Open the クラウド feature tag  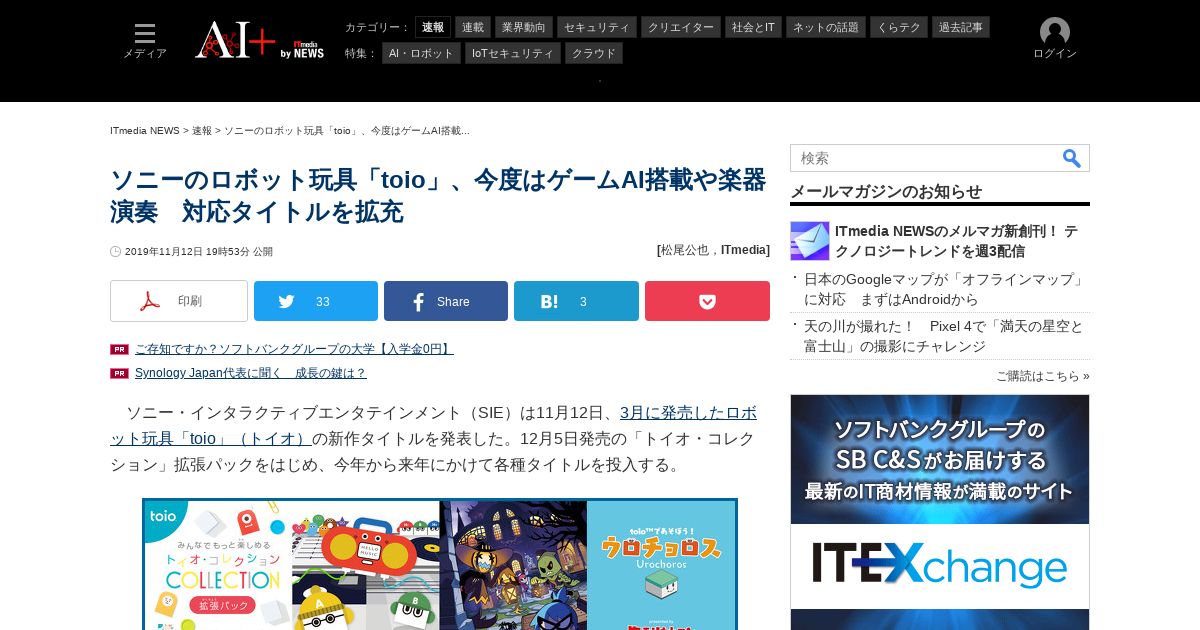(594, 53)
